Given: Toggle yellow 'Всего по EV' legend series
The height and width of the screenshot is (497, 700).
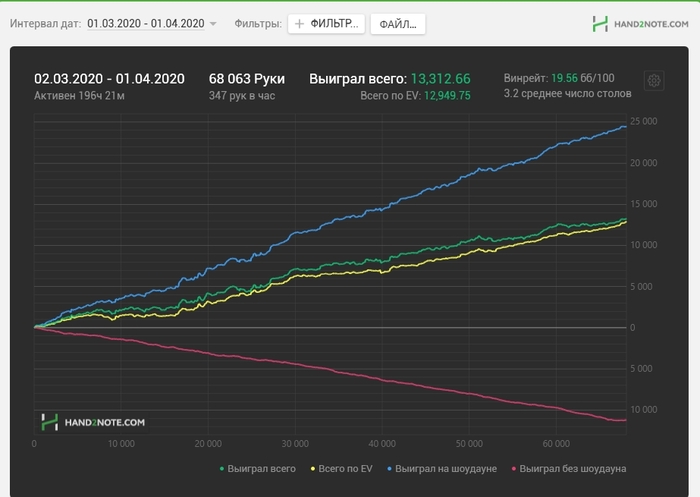Looking at the screenshot, I should click(342, 469).
